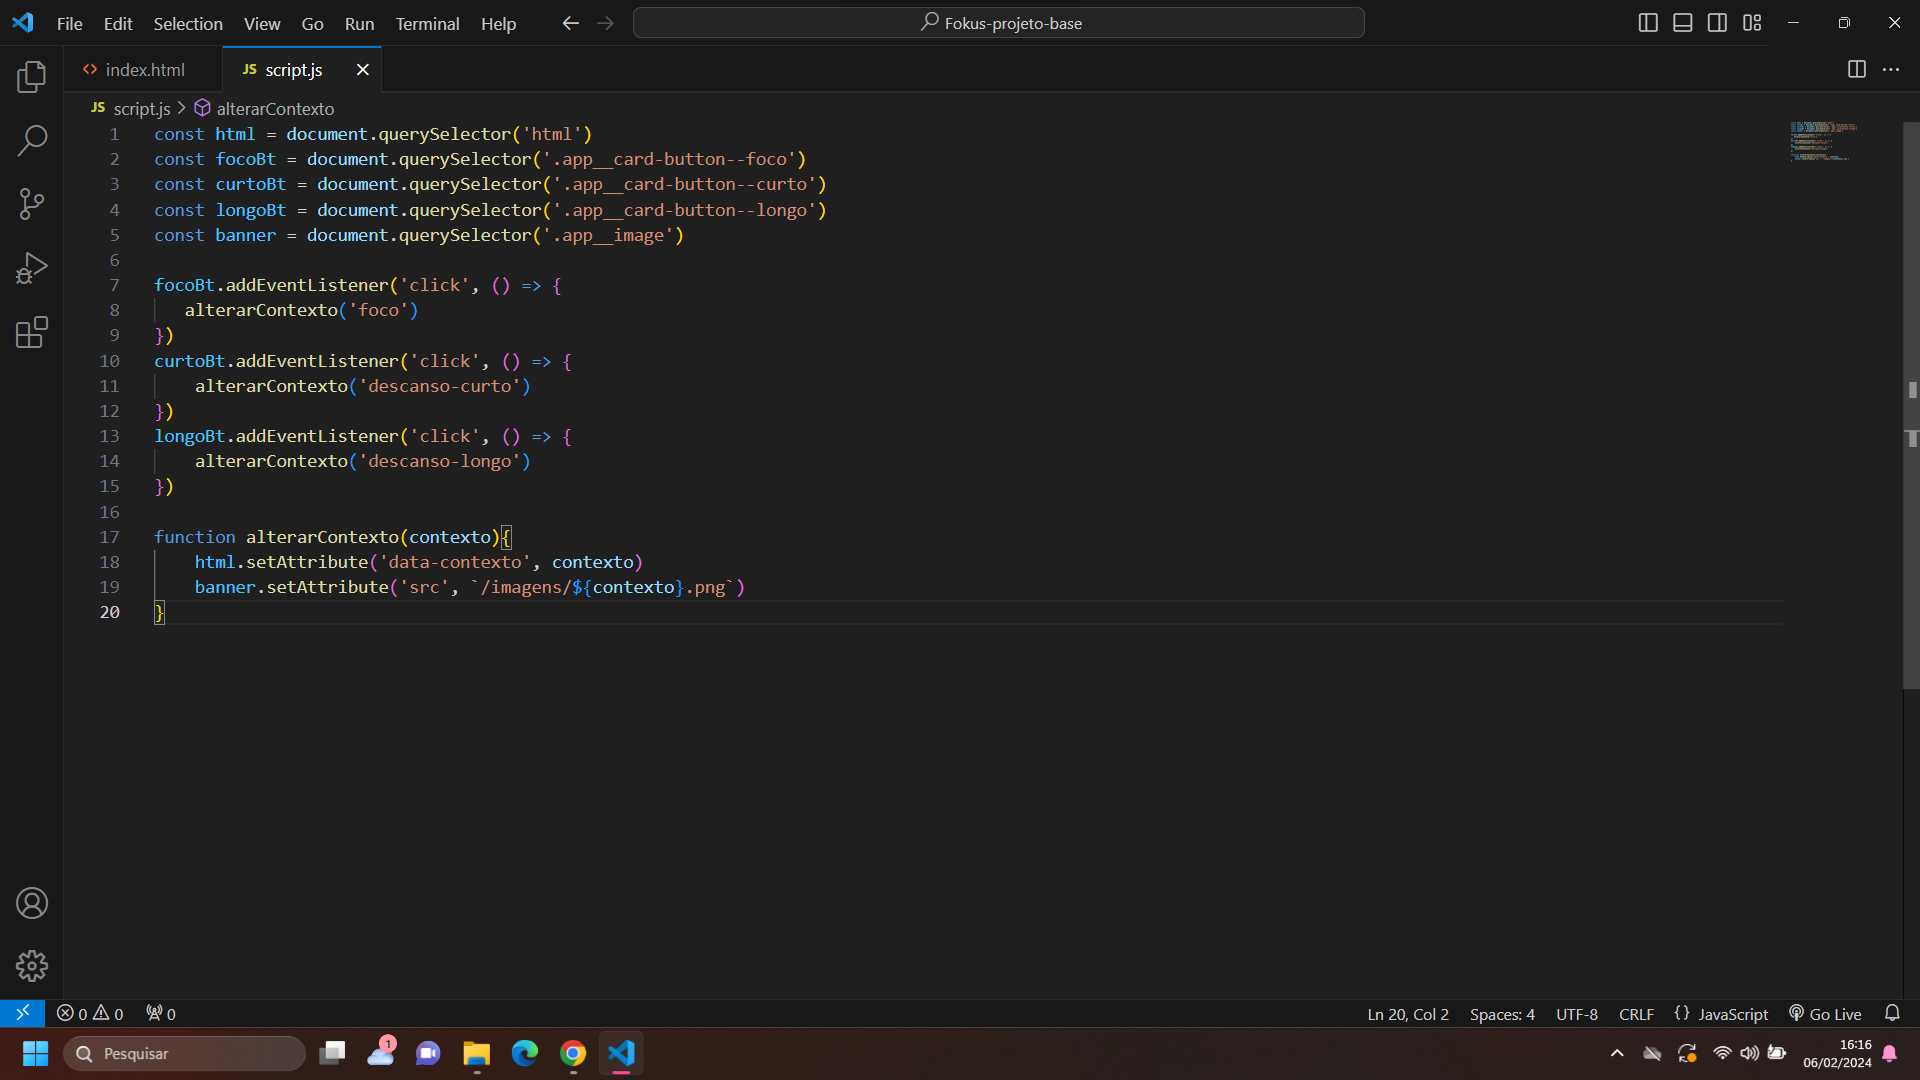This screenshot has height=1080, width=1920.
Task: Click the weather widget icon on taskbar
Action: 381,1053
